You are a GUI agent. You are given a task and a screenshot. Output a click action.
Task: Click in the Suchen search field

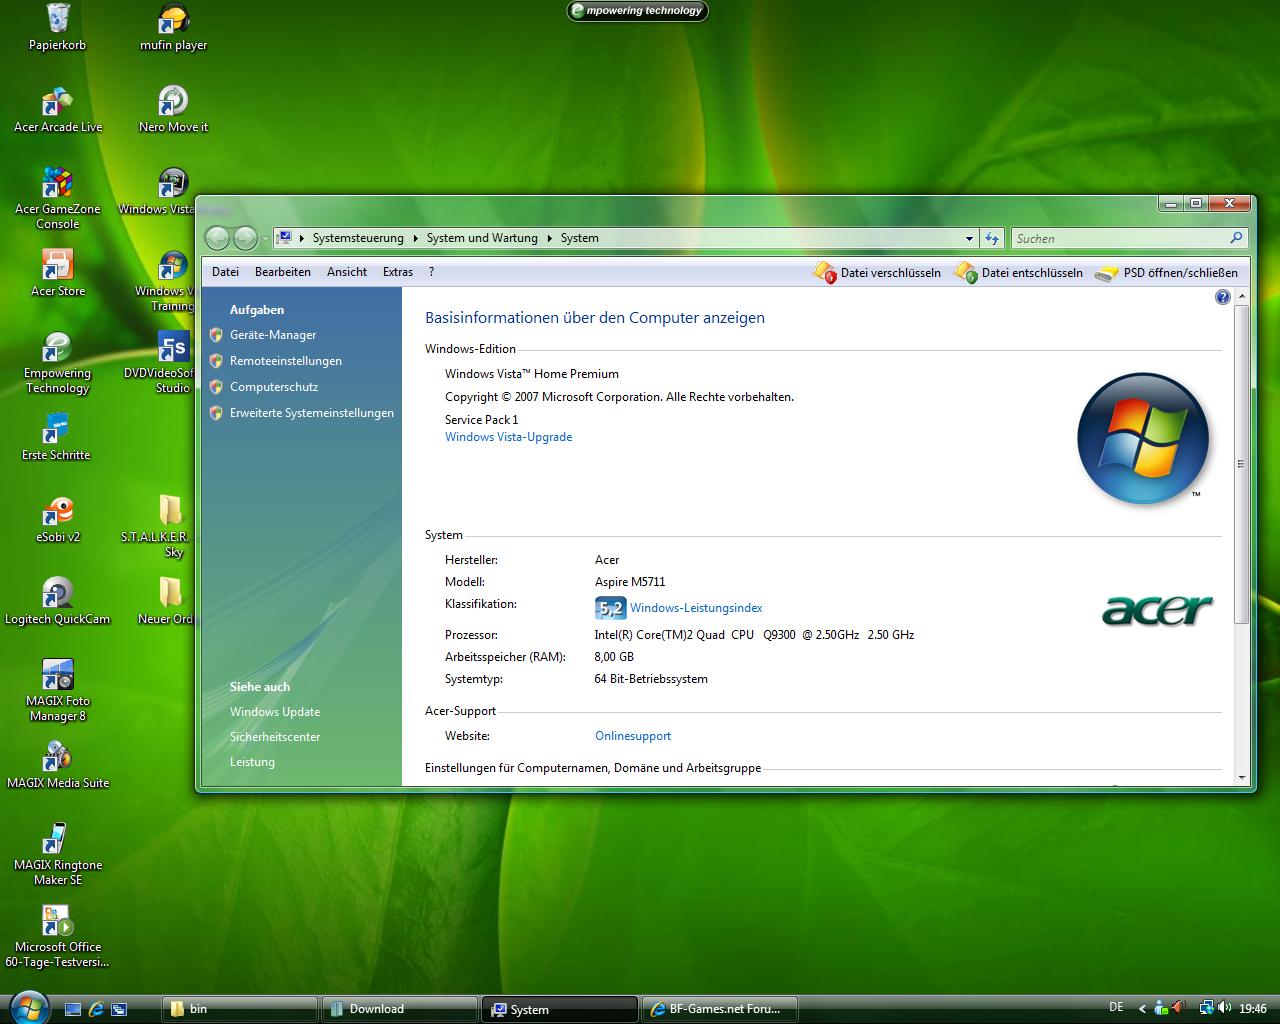[x=1120, y=238]
